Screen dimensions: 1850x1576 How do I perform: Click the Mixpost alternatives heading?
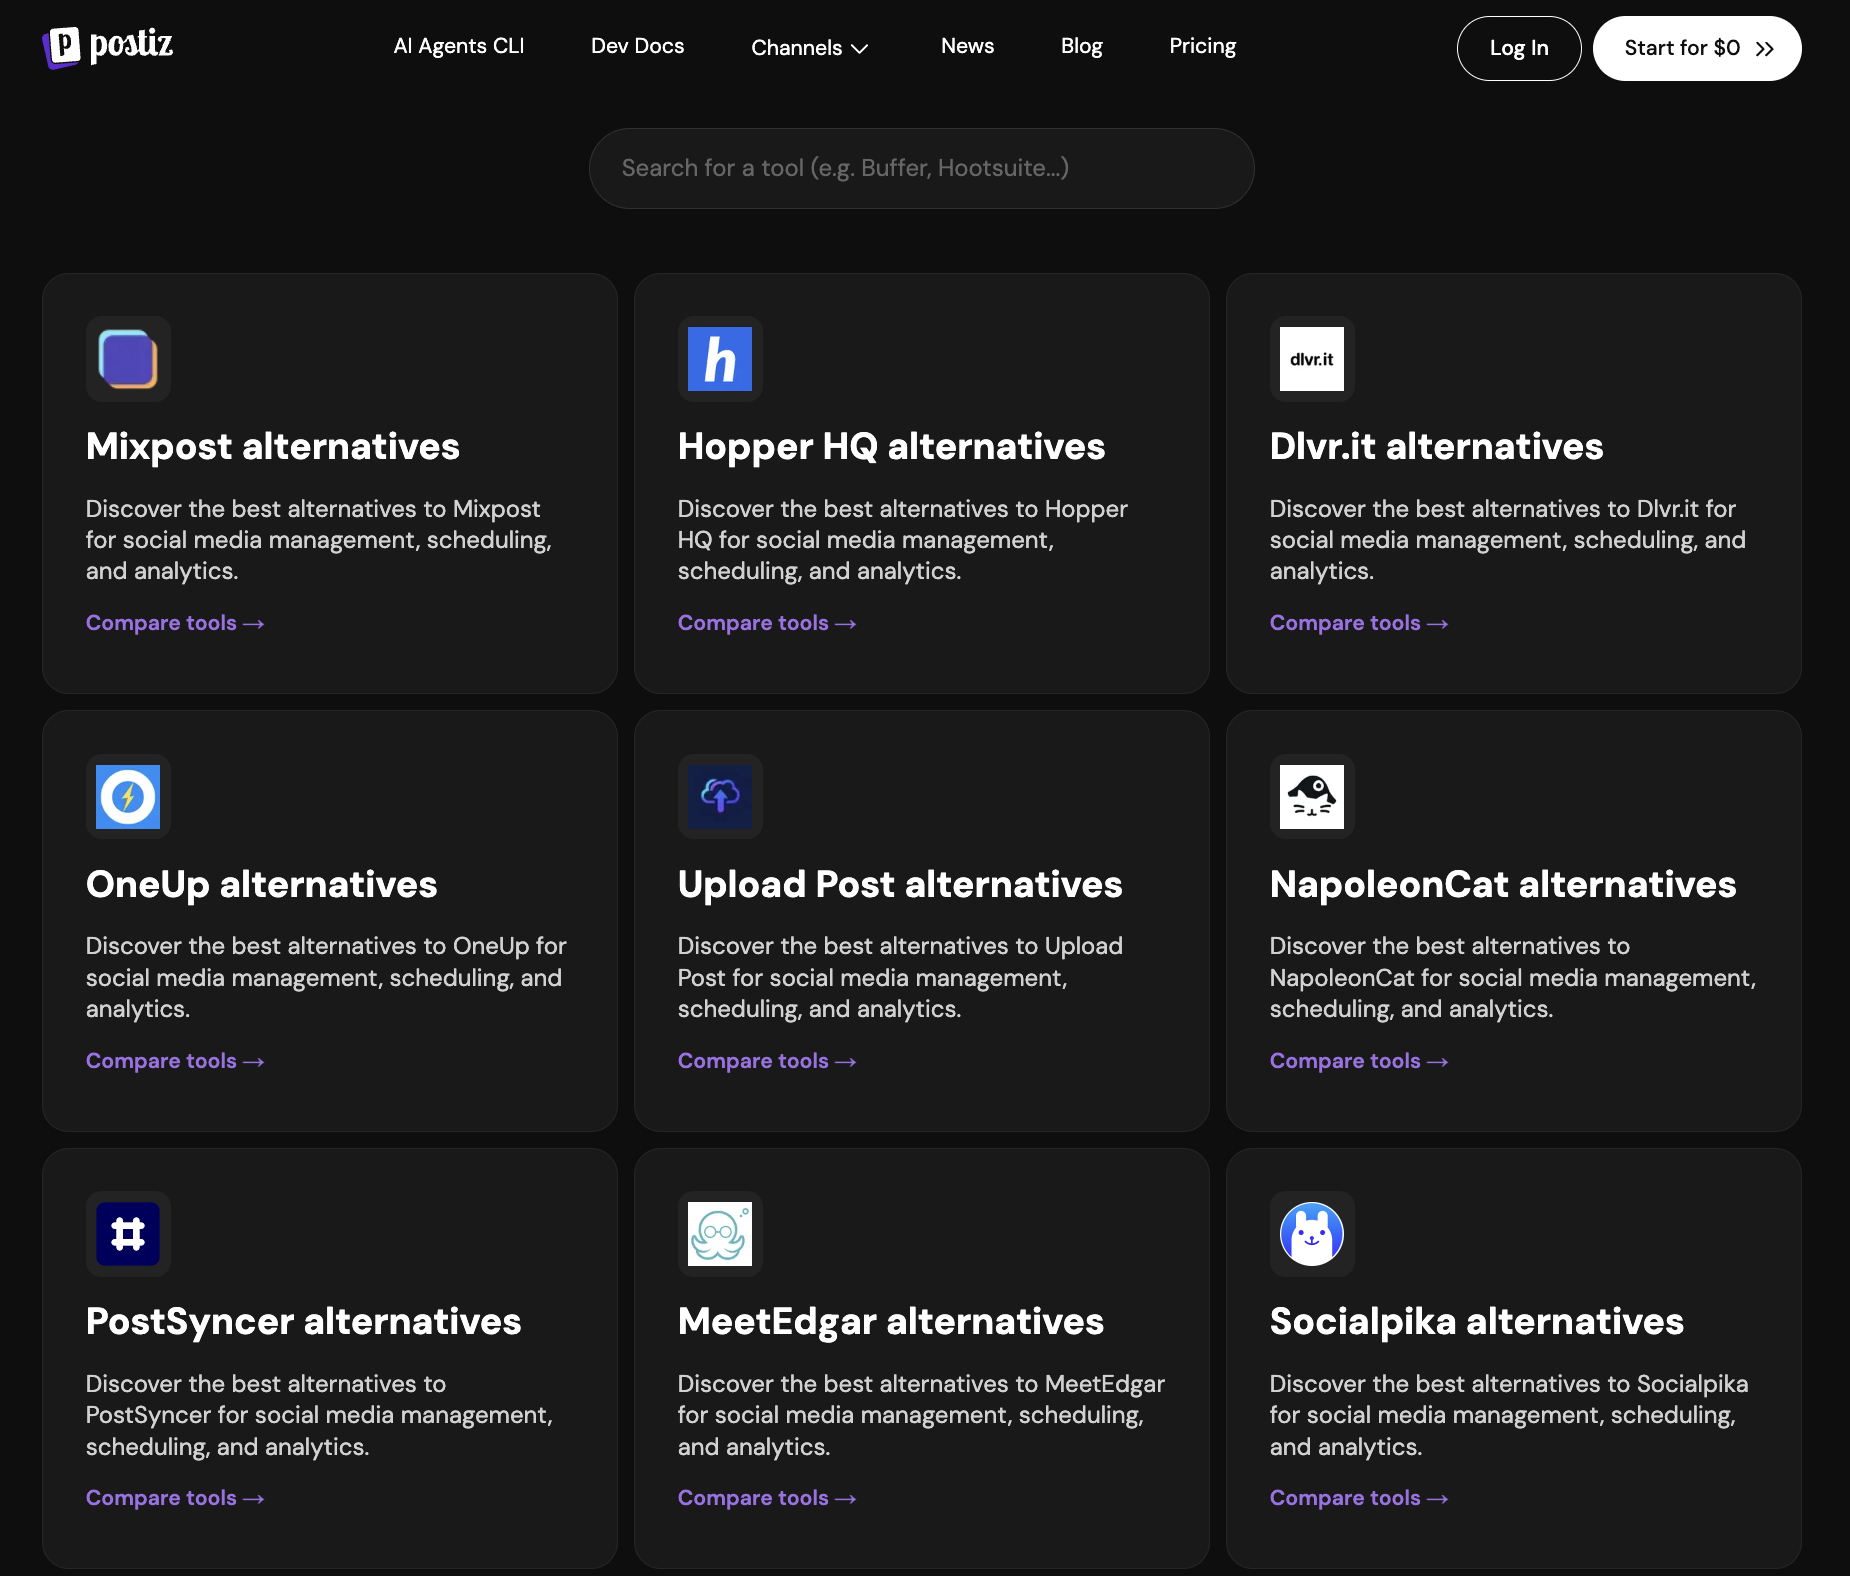tap(273, 447)
